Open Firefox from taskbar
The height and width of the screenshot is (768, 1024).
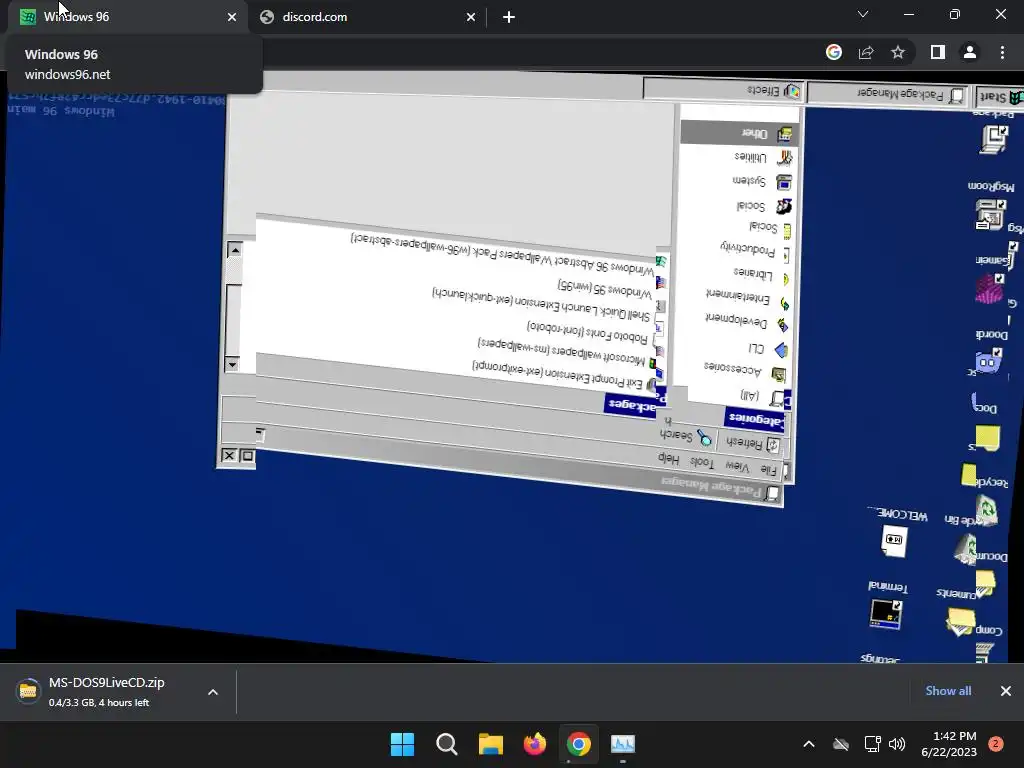(535, 744)
